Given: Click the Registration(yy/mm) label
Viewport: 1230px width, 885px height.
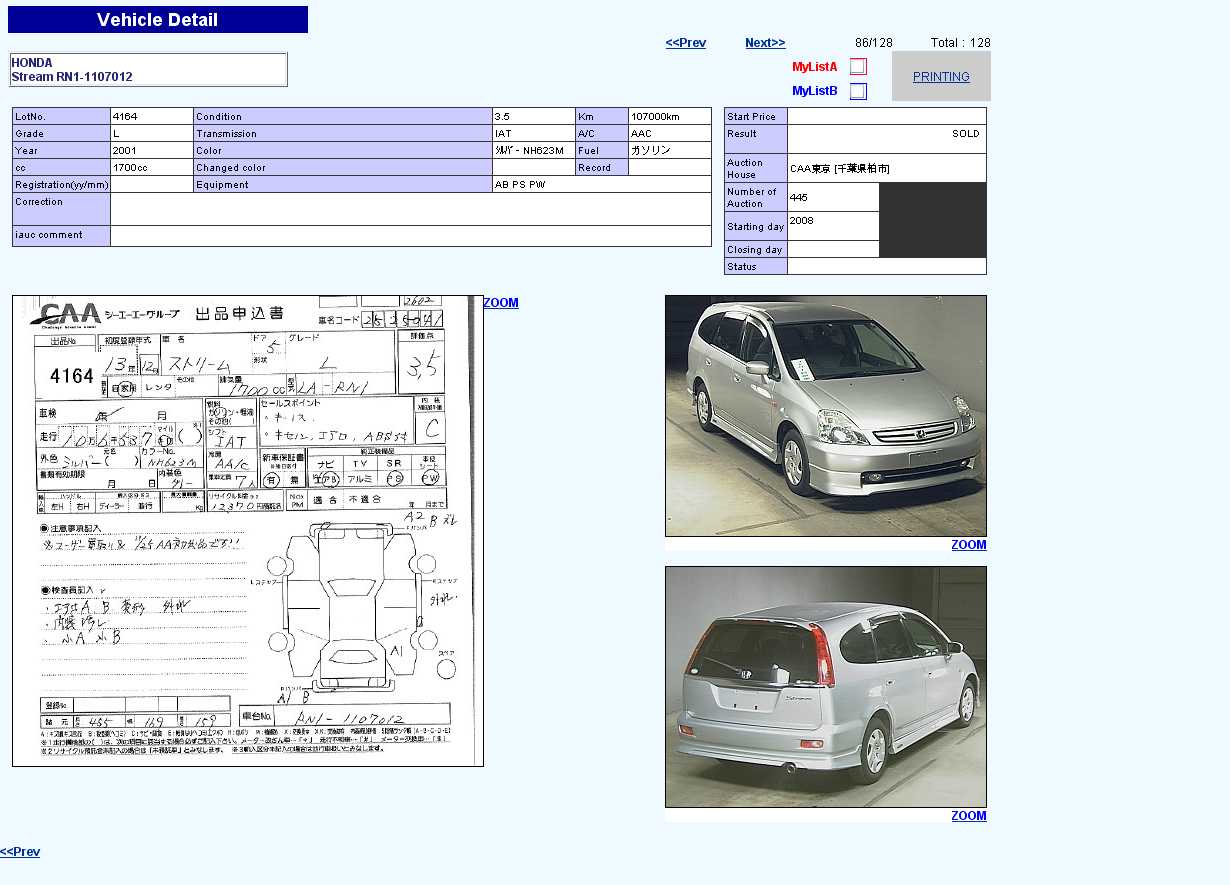Looking at the screenshot, I should (62, 185).
